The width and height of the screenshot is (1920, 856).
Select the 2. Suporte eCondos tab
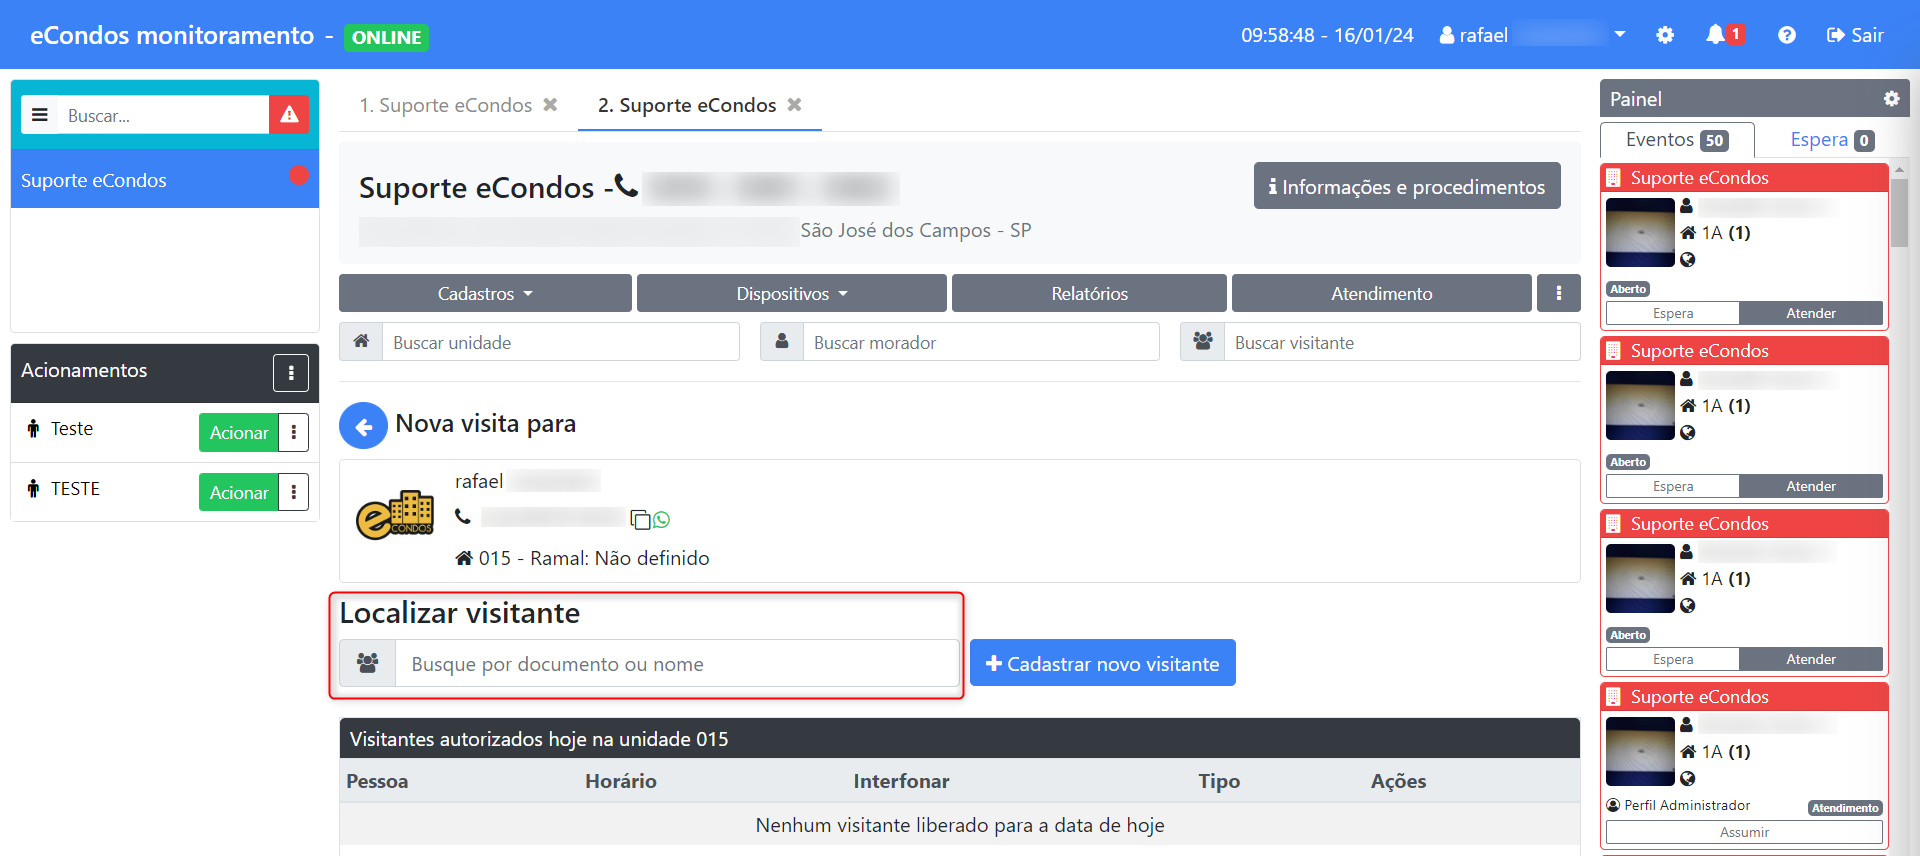(687, 105)
